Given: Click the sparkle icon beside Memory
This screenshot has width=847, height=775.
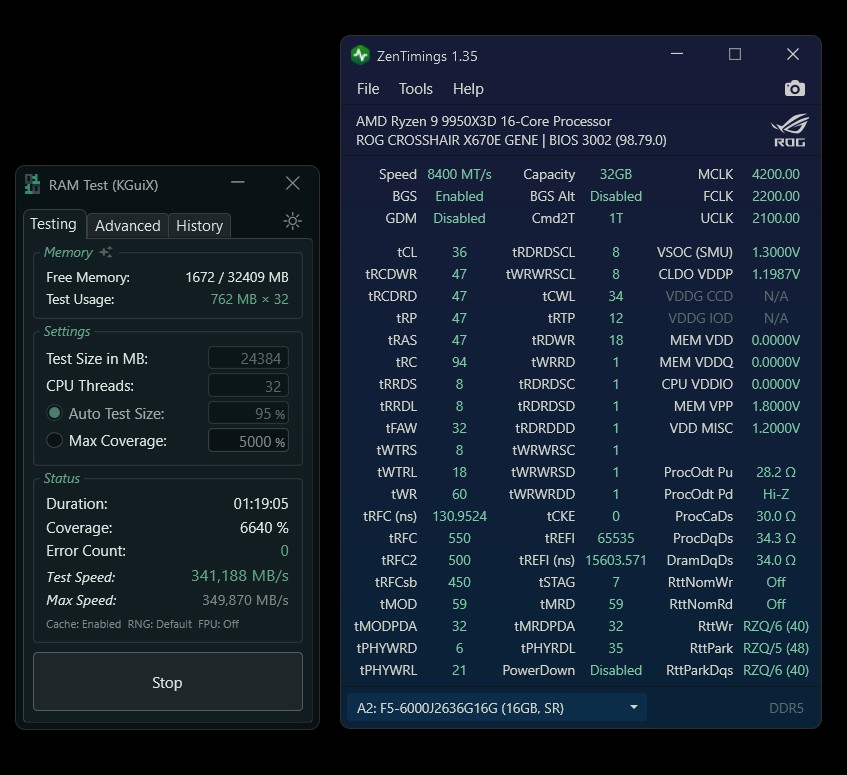Looking at the screenshot, I should 106,252.
